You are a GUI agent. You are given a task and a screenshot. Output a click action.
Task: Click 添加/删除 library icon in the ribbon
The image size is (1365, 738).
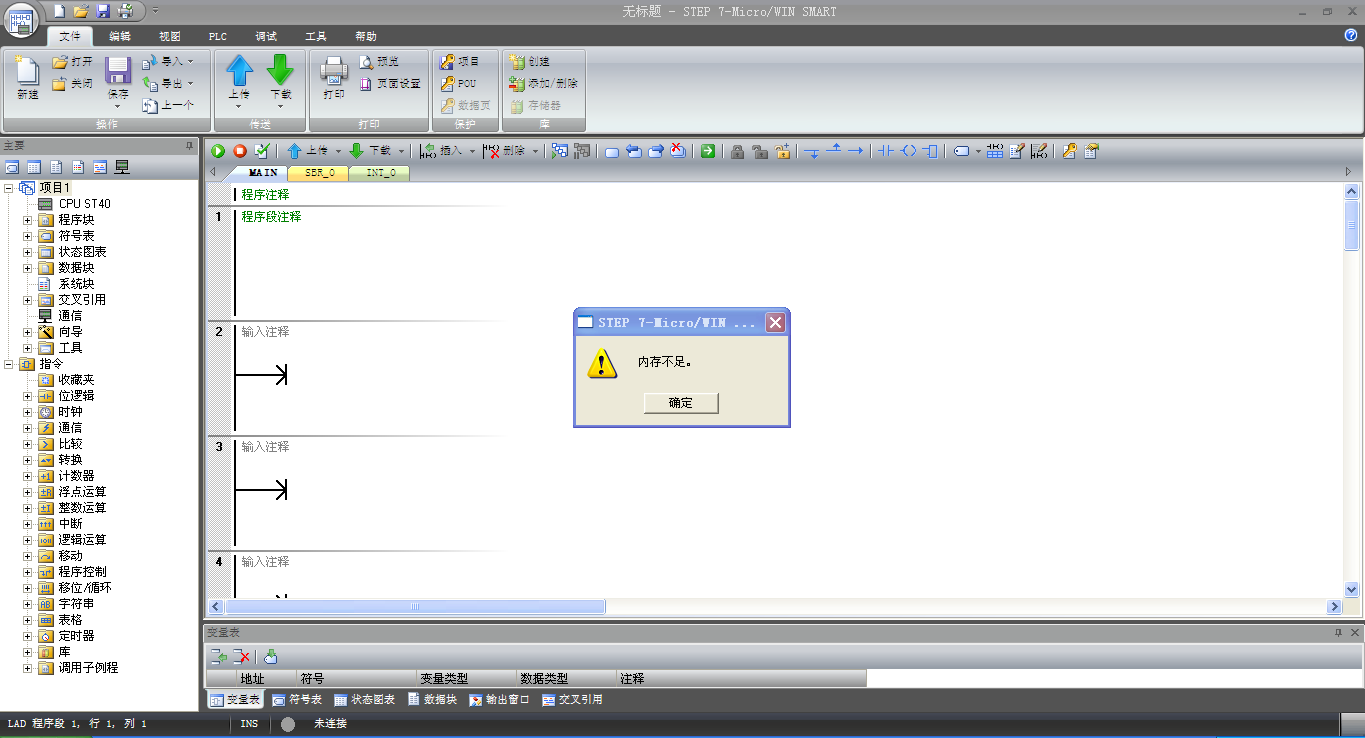517,83
